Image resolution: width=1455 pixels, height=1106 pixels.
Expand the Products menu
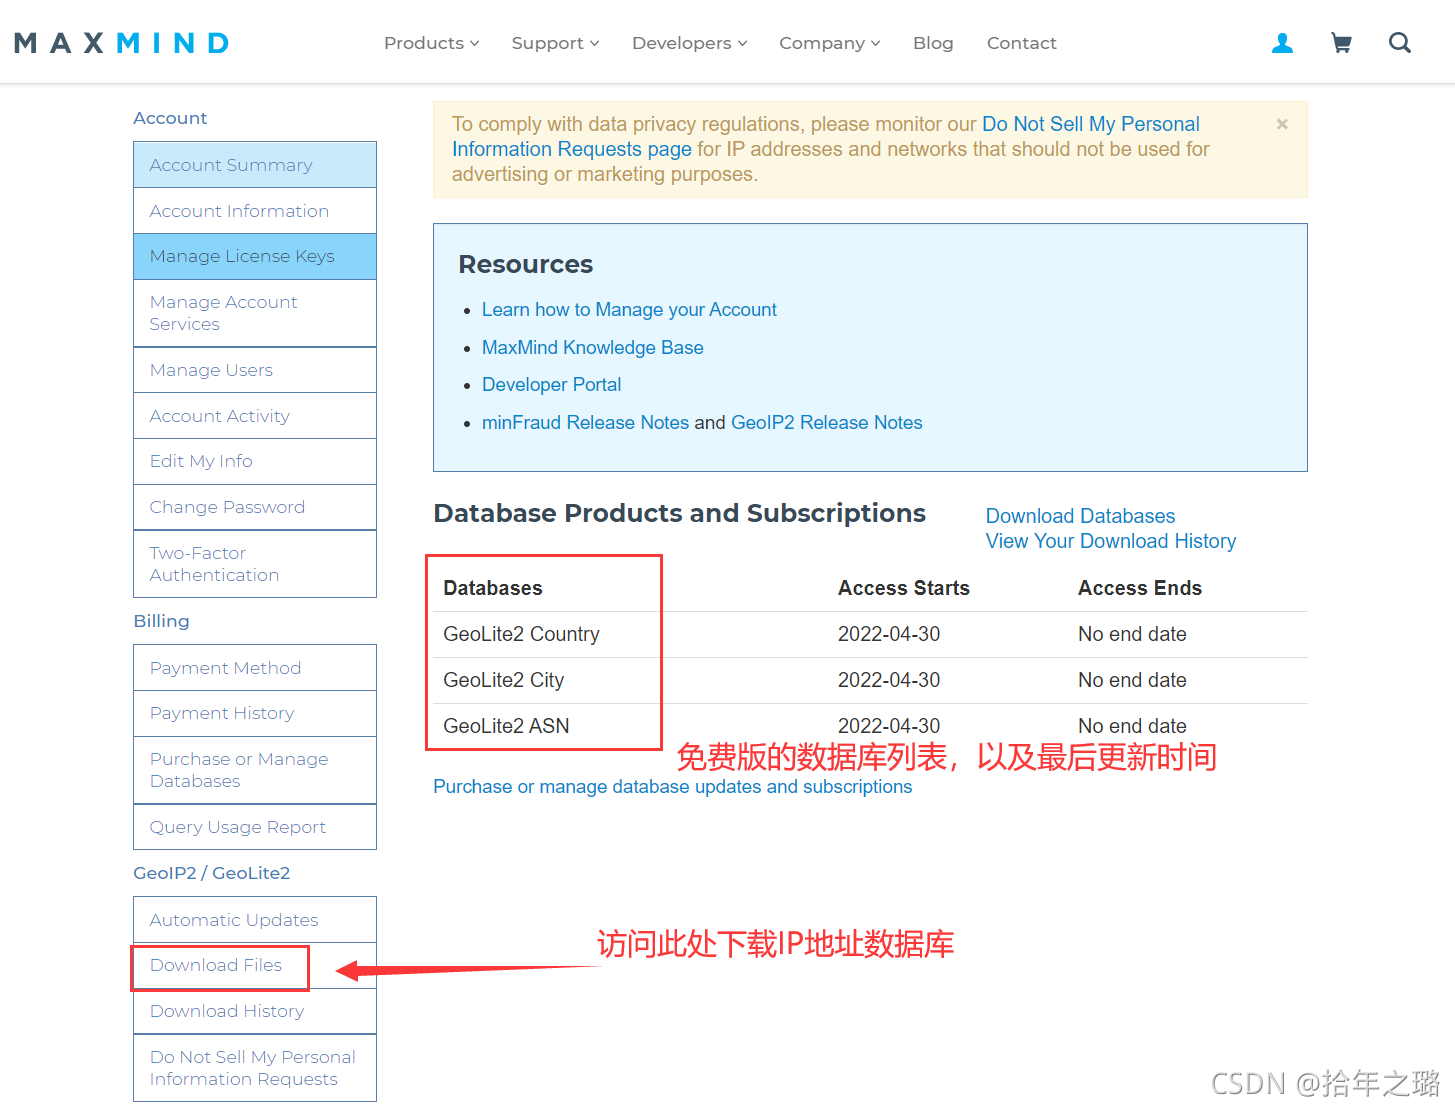[x=432, y=43]
